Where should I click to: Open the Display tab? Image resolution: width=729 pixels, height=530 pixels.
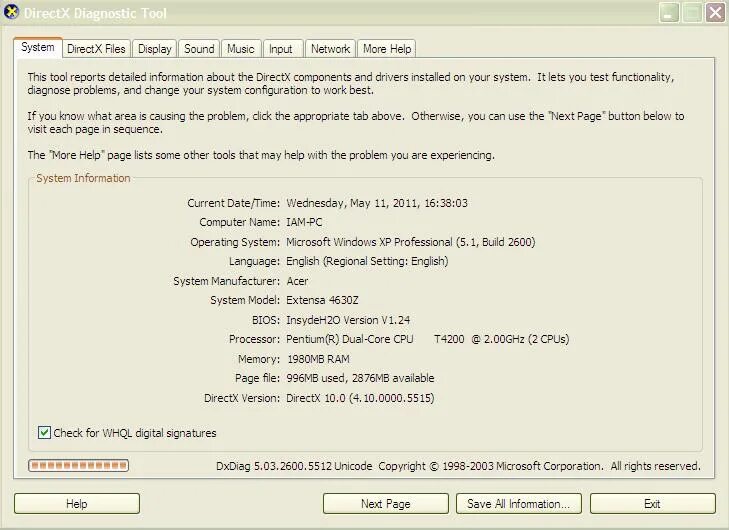(x=154, y=49)
